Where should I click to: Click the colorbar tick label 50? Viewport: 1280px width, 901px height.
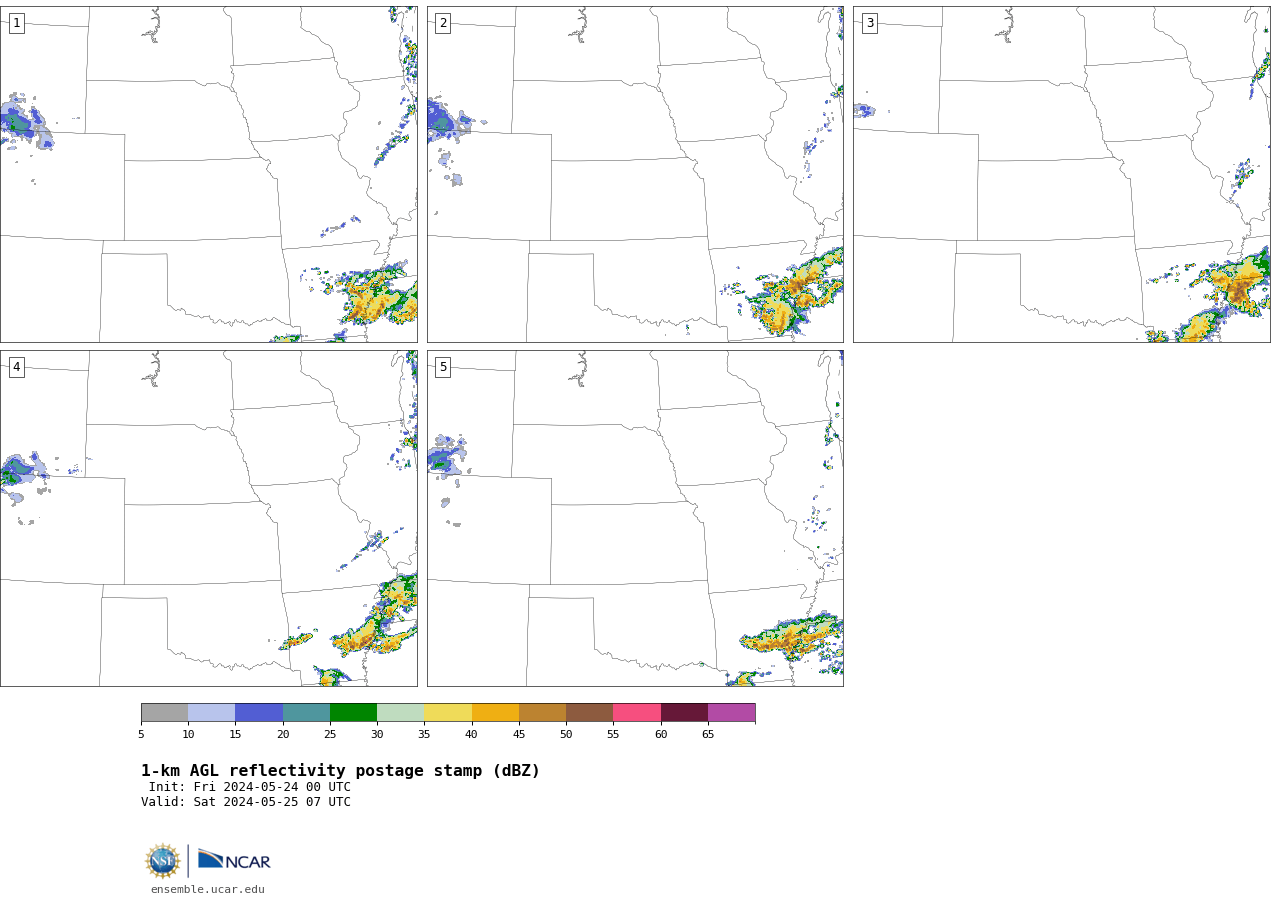(x=566, y=734)
